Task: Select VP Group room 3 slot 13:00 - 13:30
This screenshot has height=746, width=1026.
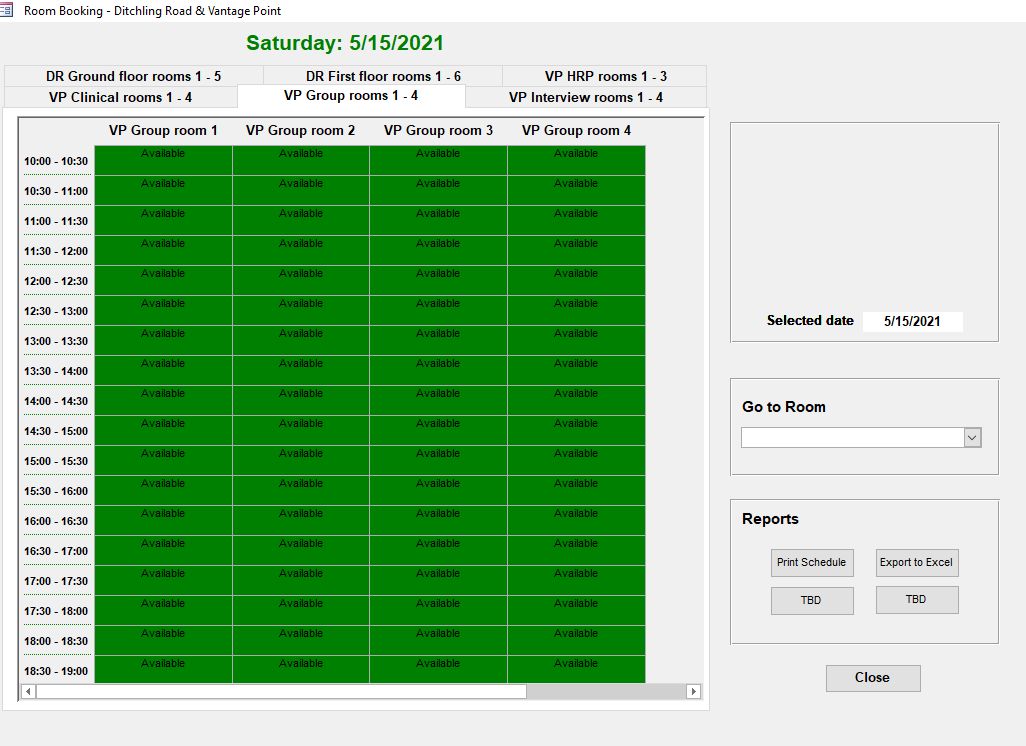Action: pos(438,341)
